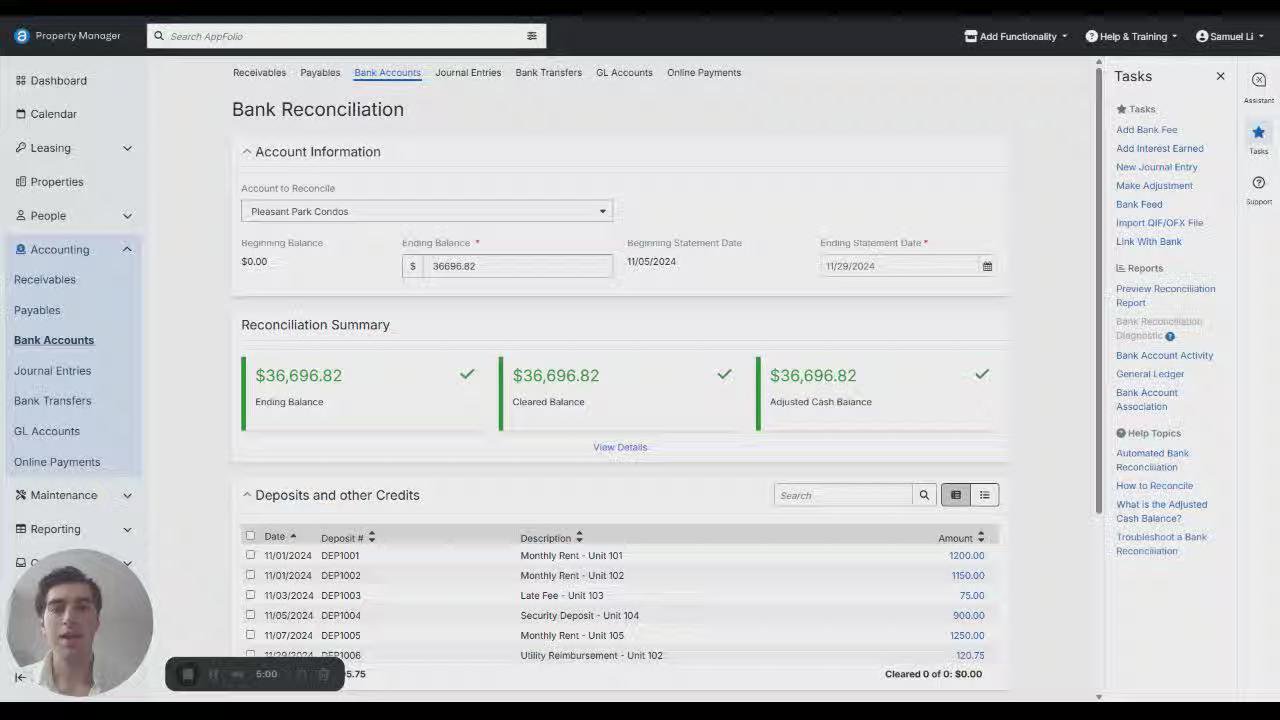Switch to the Bank Transfers top tab
Viewport: 1280px width, 720px height.
(x=548, y=72)
